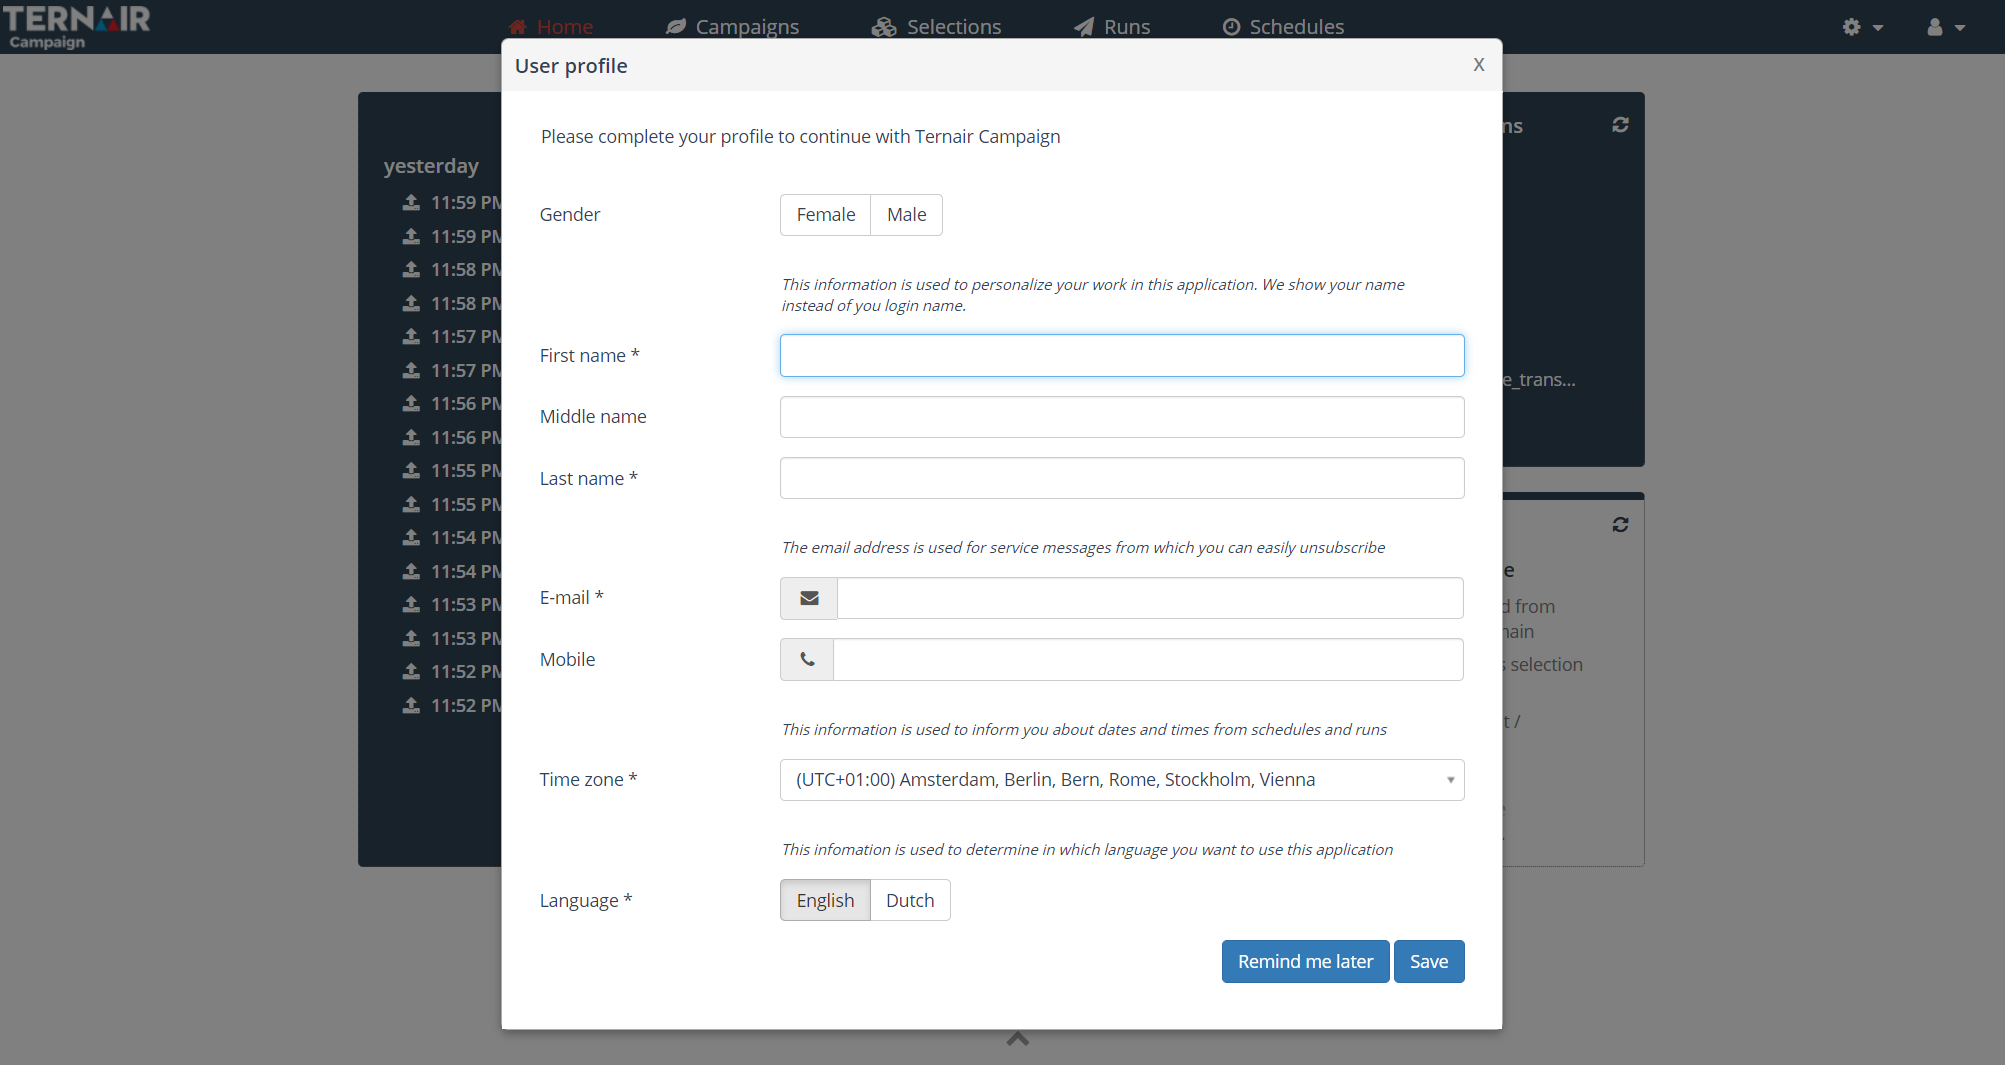Open the Schedules menu

click(x=1284, y=27)
